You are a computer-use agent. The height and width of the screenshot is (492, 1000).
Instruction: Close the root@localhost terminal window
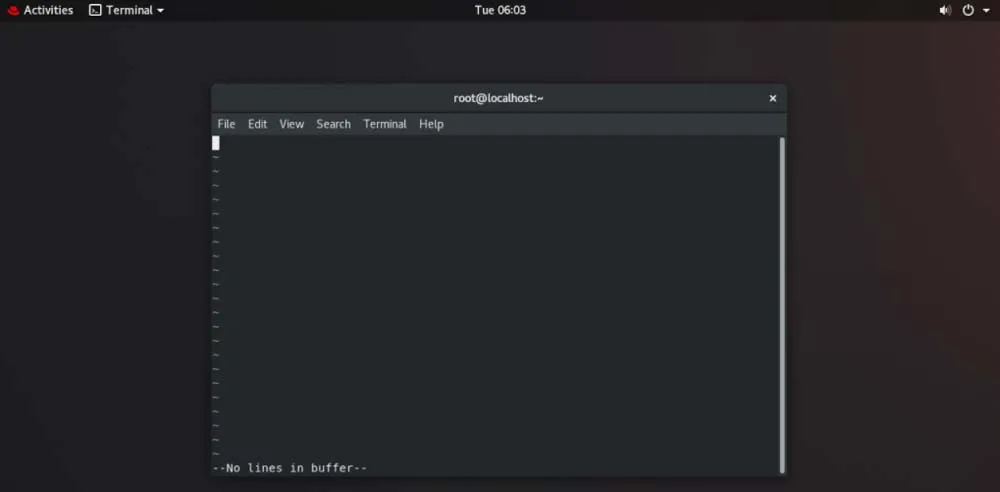773,98
